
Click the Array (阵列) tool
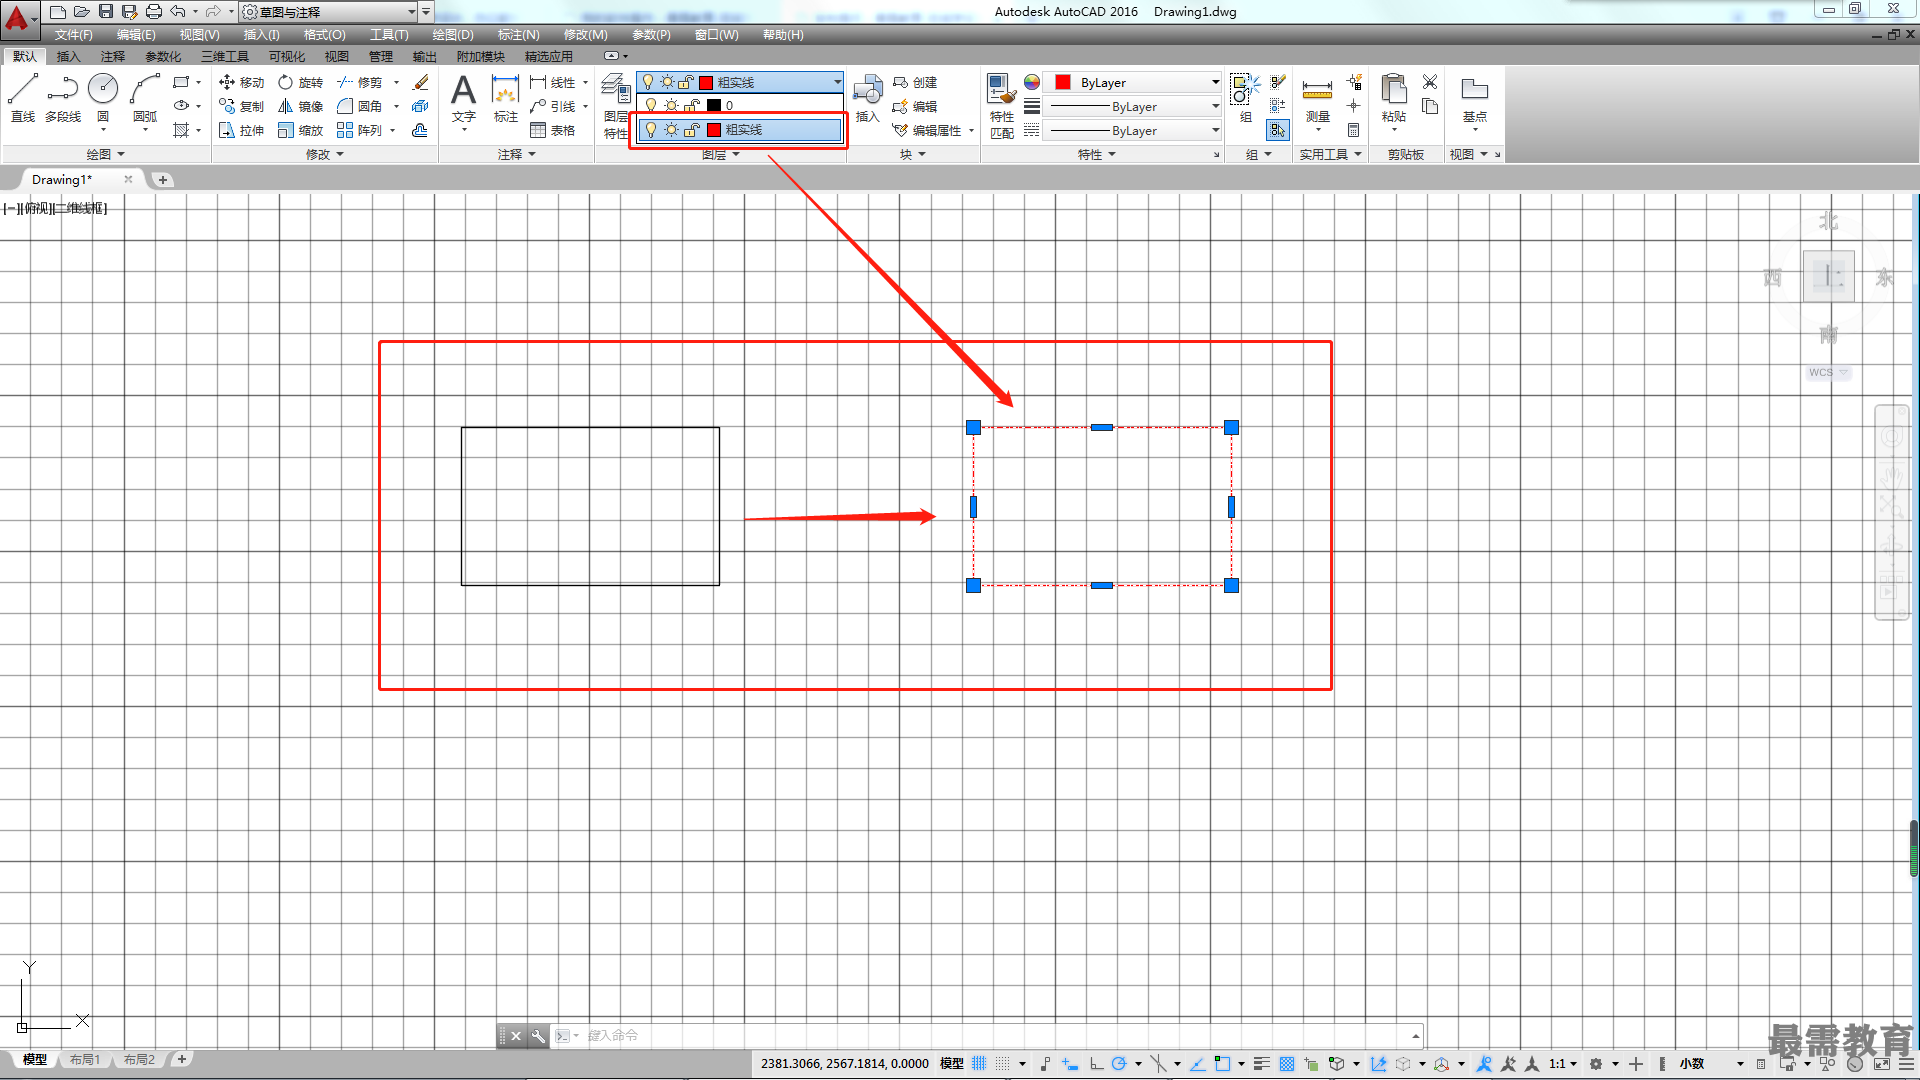[x=360, y=130]
